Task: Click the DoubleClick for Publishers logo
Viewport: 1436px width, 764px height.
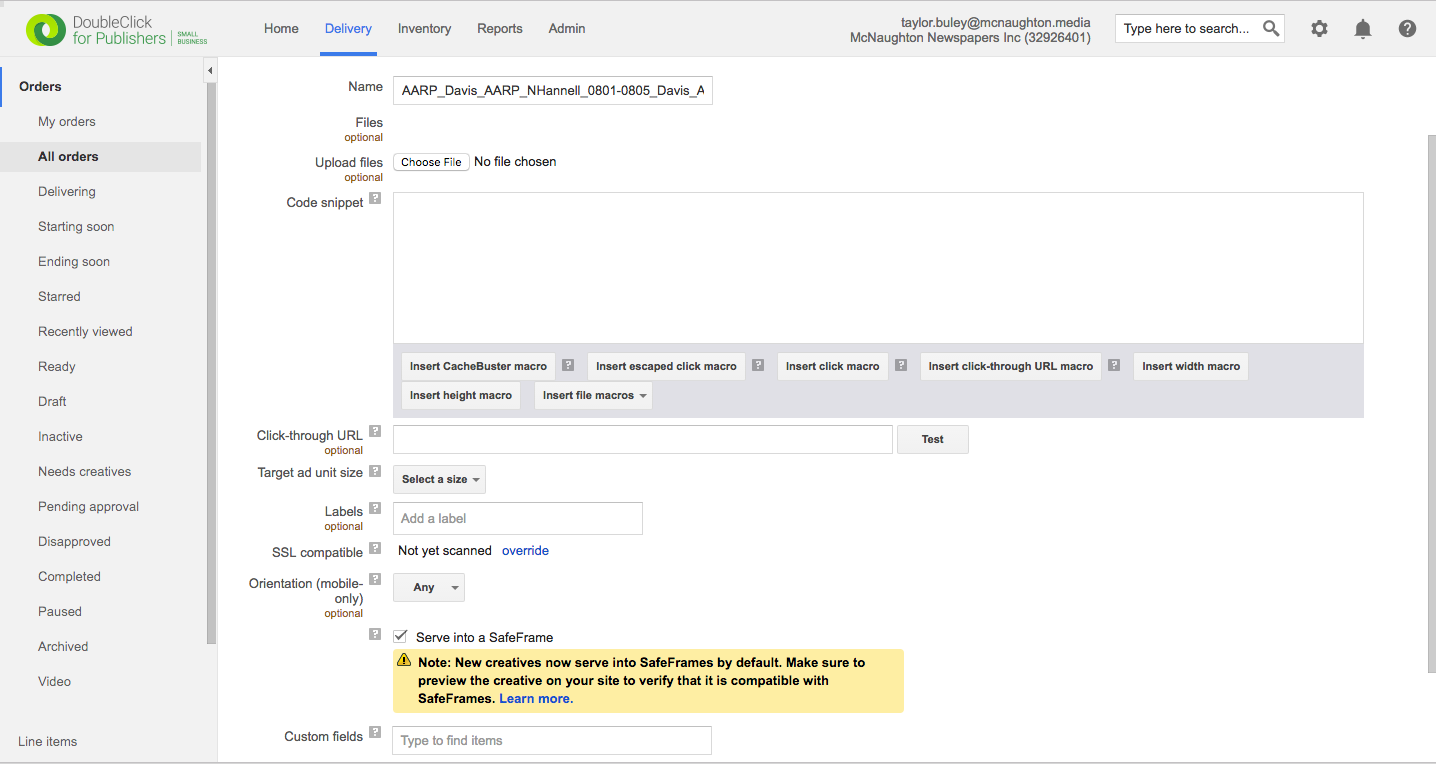Action: click(x=116, y=30)
